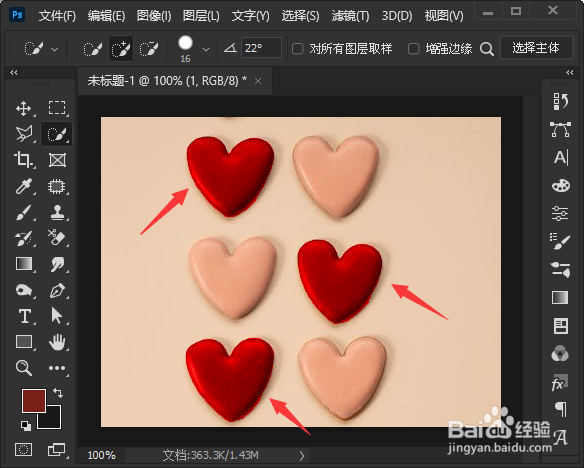Select the Rectangle shape tool
This screenshot has height=468, width=584.
(x=23, y=341)
